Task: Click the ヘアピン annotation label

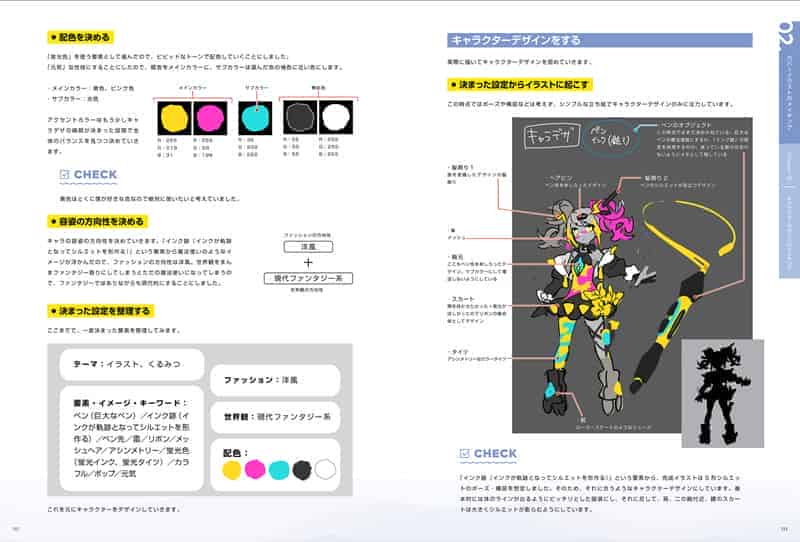Action: (560, 178)
